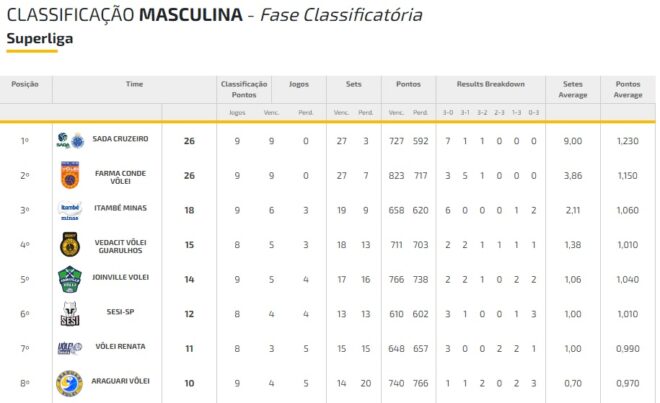Click the Joinville Vôlei team logo
Image resolution: width=660 pixels, height=403 pixels.
click(69, 279)
